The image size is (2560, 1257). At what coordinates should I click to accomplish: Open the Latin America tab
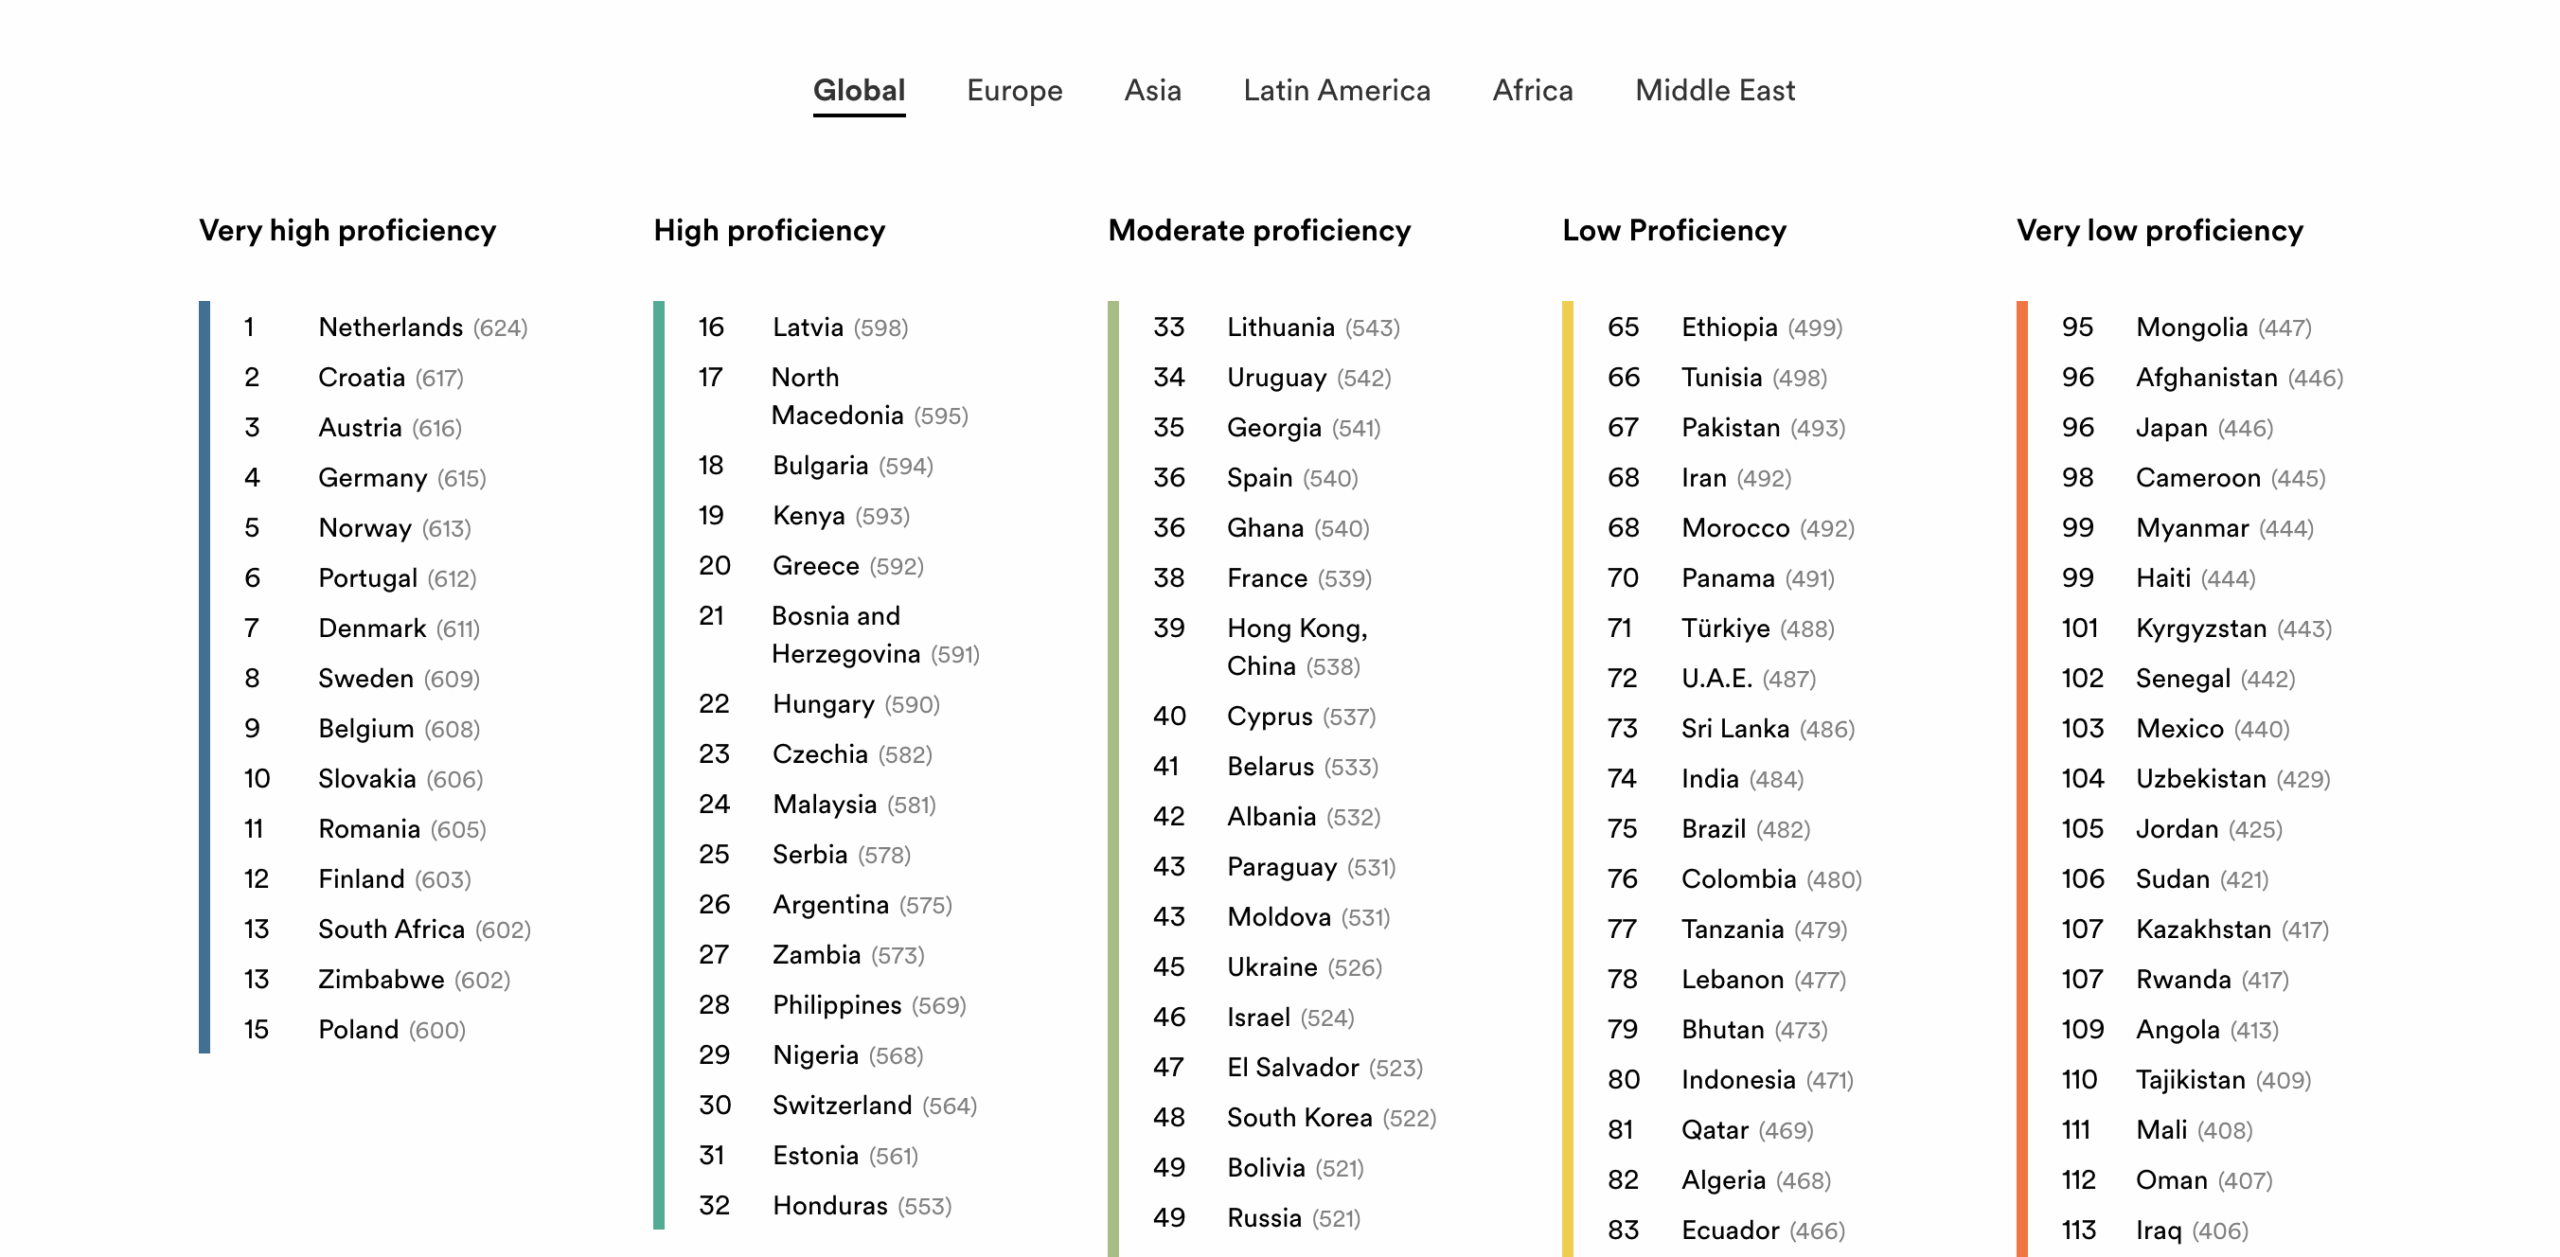coord(1336,91)
